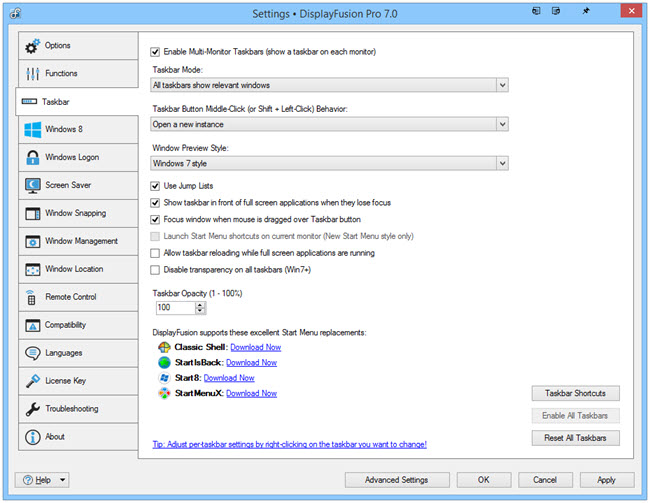Switch to the Options tab
The width and height of the screenshot is (650, 503).
[x=78, y=46]
